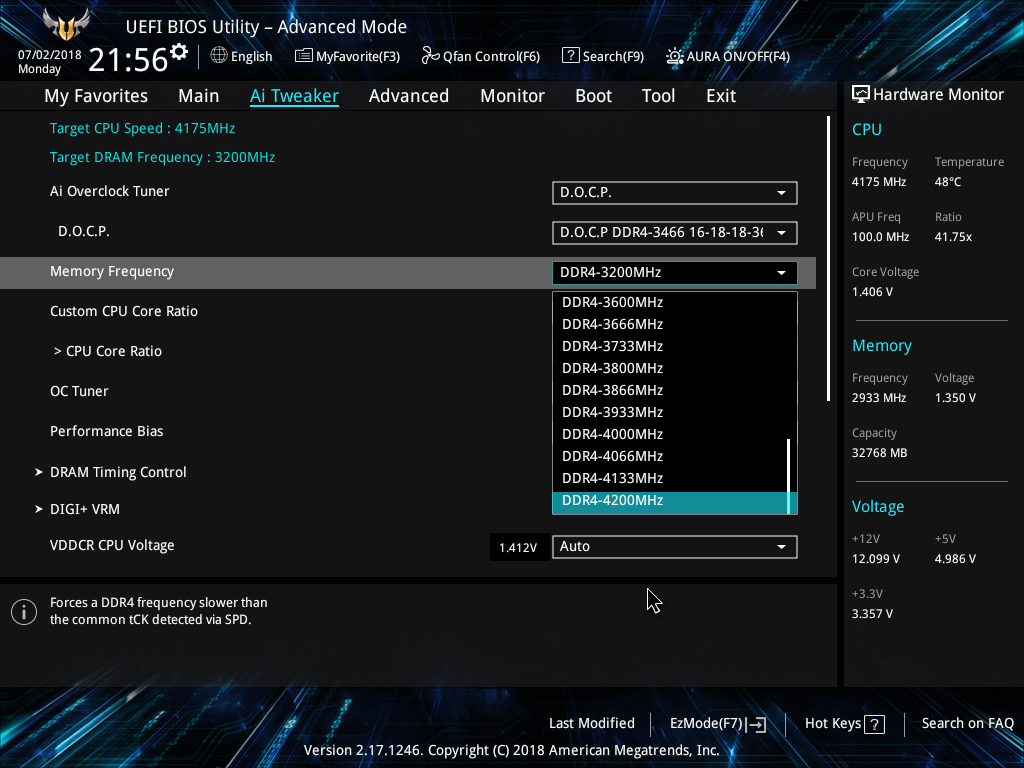This screenshot has width=1024, height=768.
Task: Open Hot Keys help
Action: 845,724
